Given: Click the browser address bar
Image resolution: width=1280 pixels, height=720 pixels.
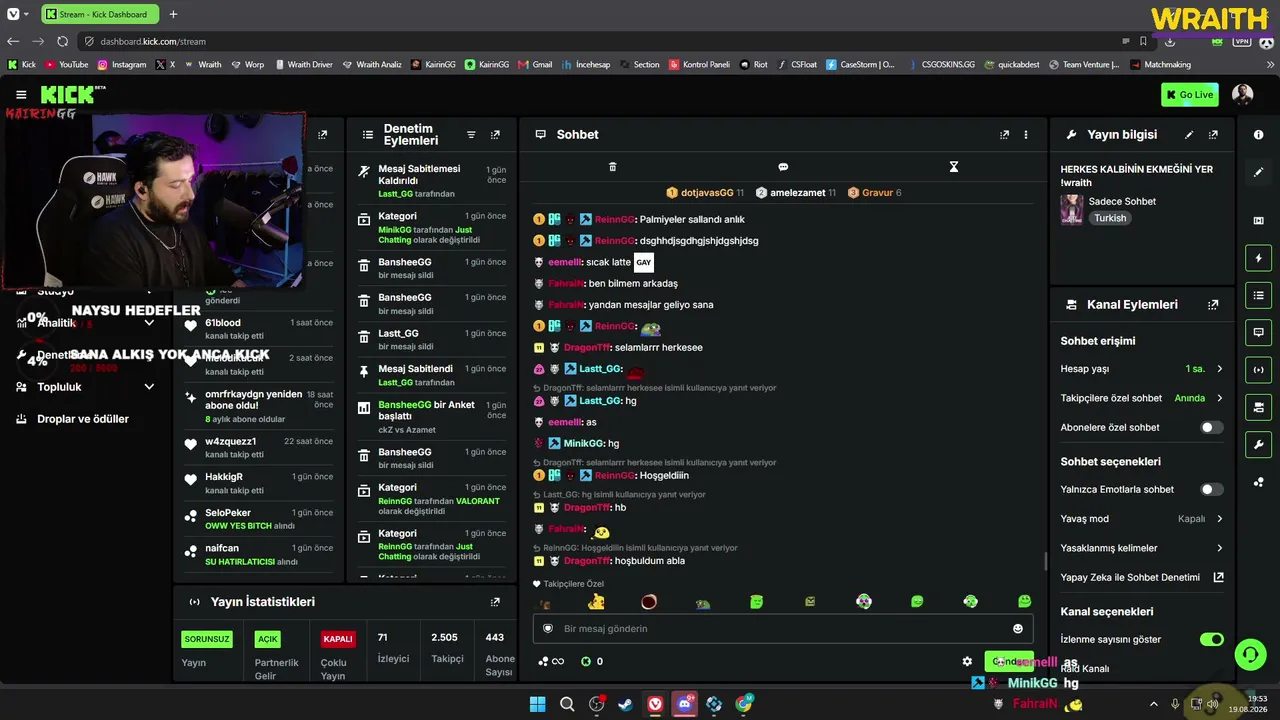Looking at the screenshot, I should coord(600,41).
